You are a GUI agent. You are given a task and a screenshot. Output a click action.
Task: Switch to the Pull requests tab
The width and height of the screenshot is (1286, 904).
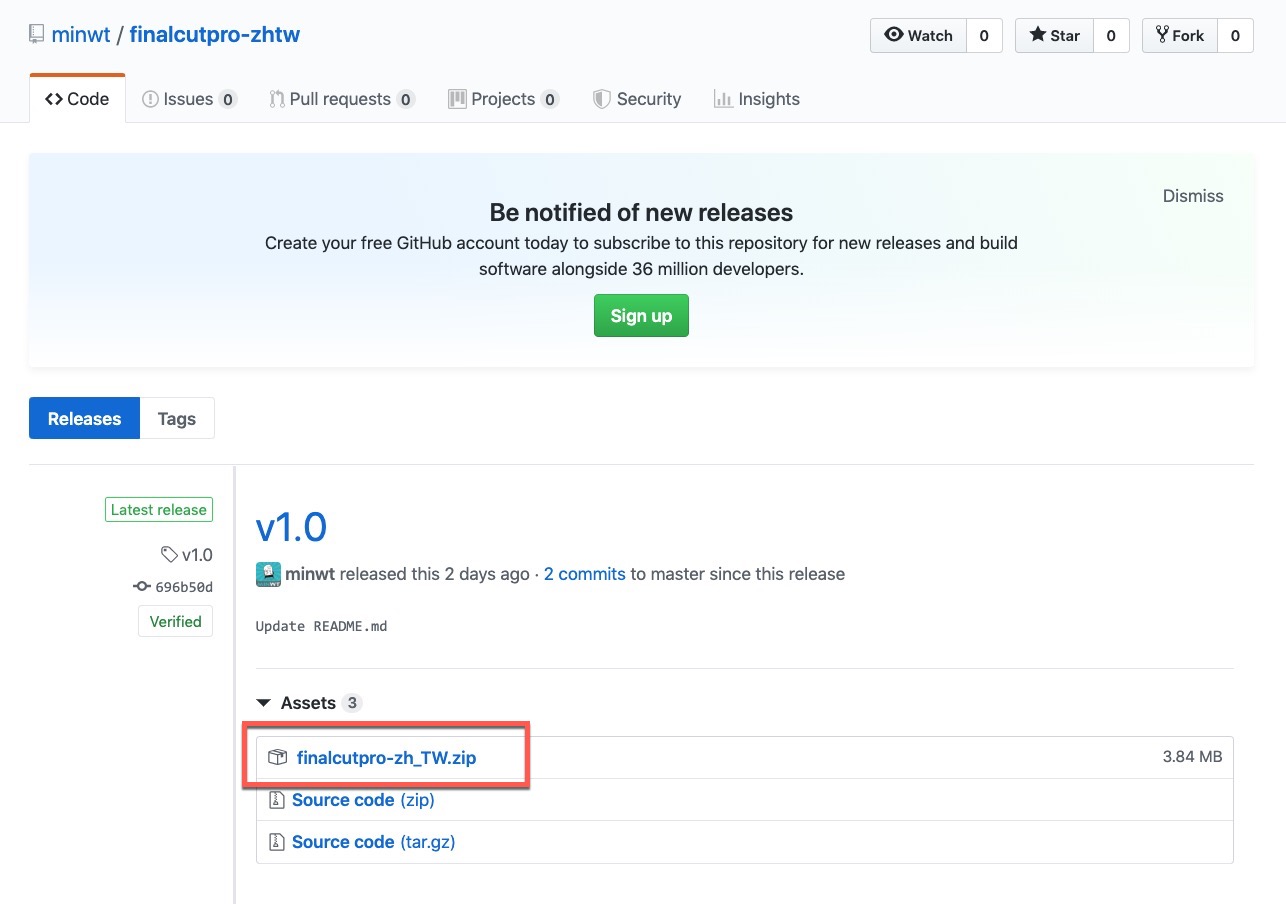(340, 99)
